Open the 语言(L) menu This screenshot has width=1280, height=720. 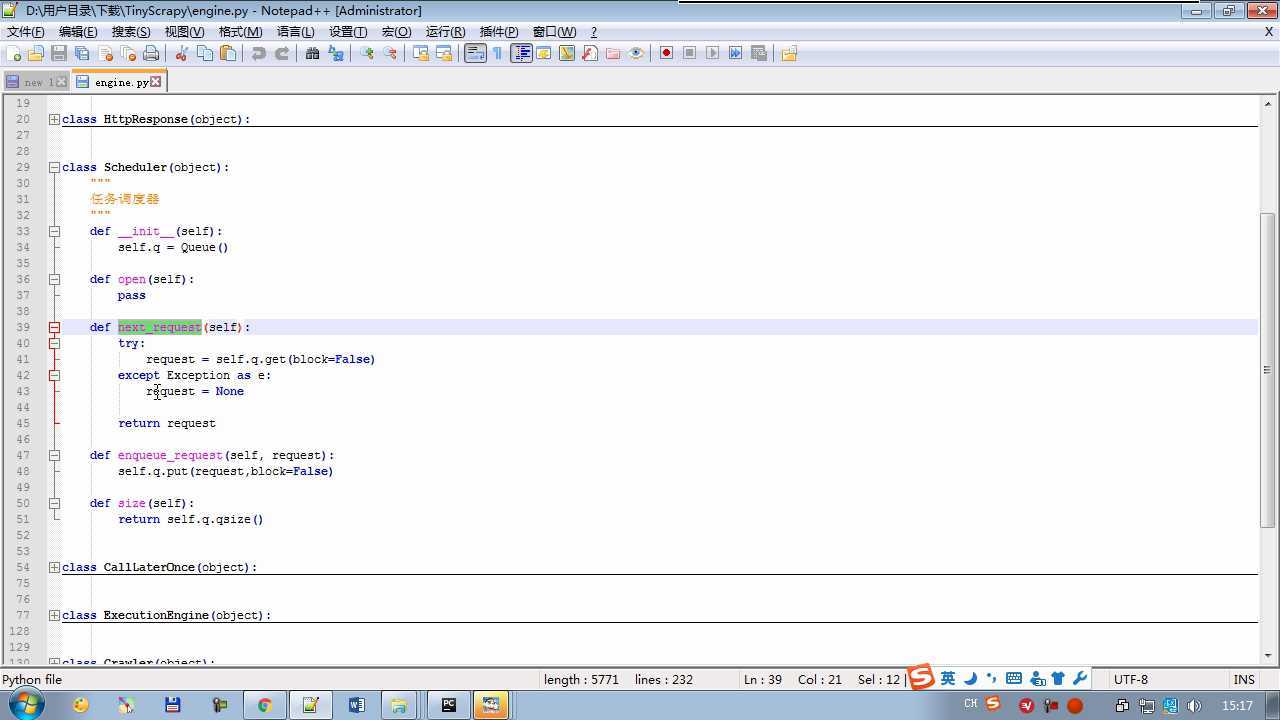pyautogui.click(x=295, y=32)
